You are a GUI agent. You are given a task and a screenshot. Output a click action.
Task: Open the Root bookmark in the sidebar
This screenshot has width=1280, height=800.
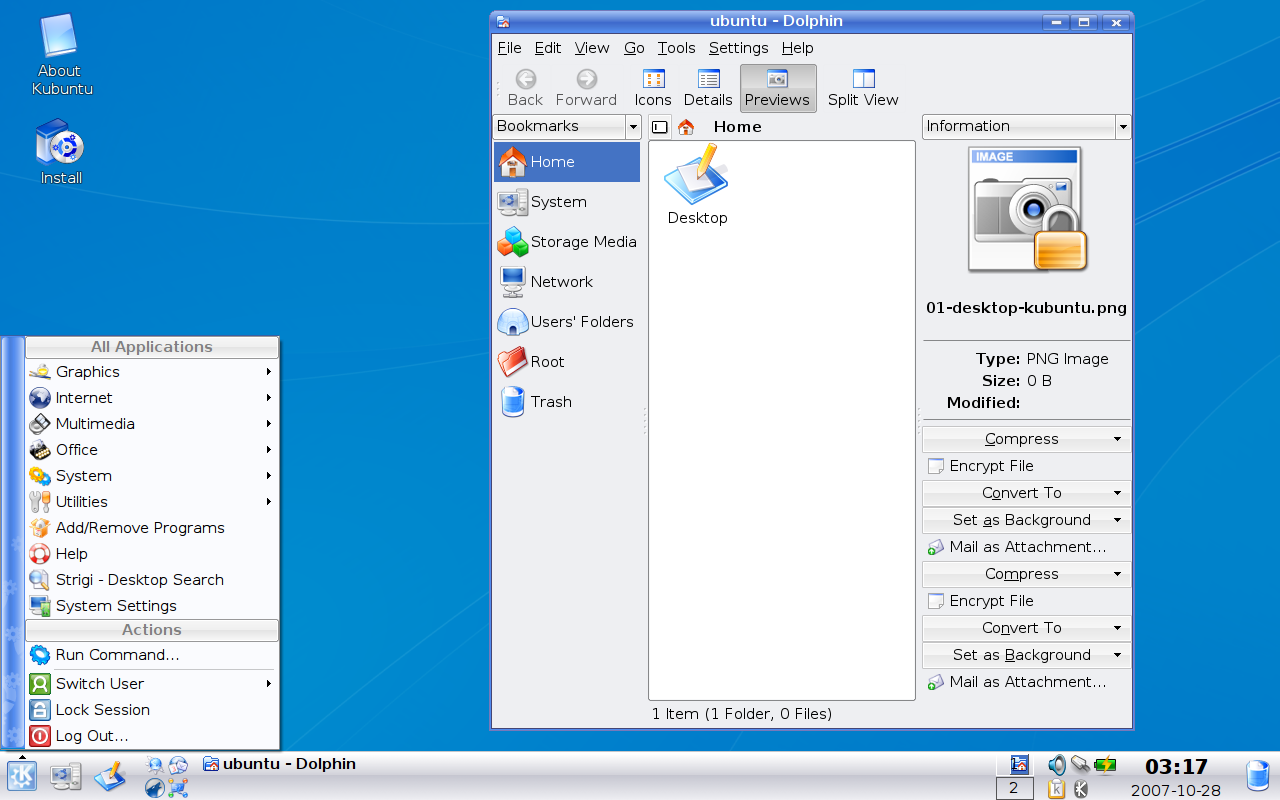567,362
